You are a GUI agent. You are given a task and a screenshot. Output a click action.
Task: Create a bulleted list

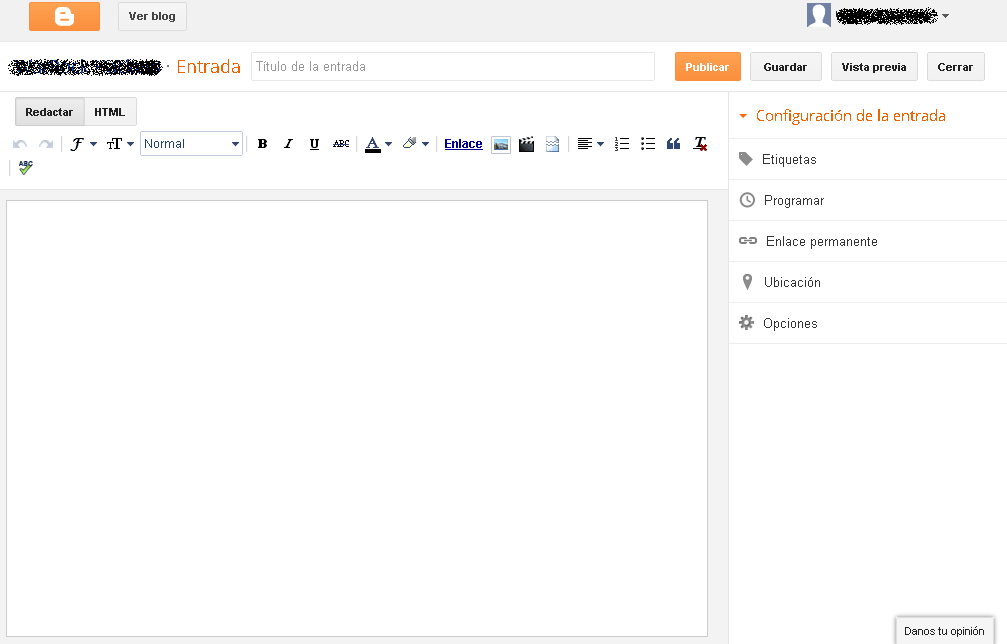(648, 144)
